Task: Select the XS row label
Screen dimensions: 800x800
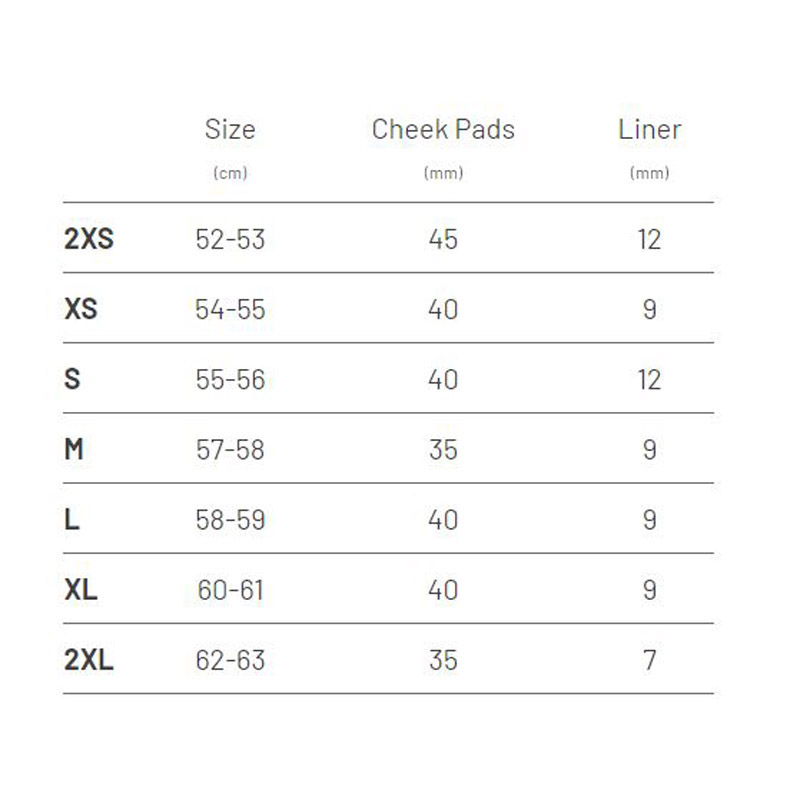Action: pos(81,310)
